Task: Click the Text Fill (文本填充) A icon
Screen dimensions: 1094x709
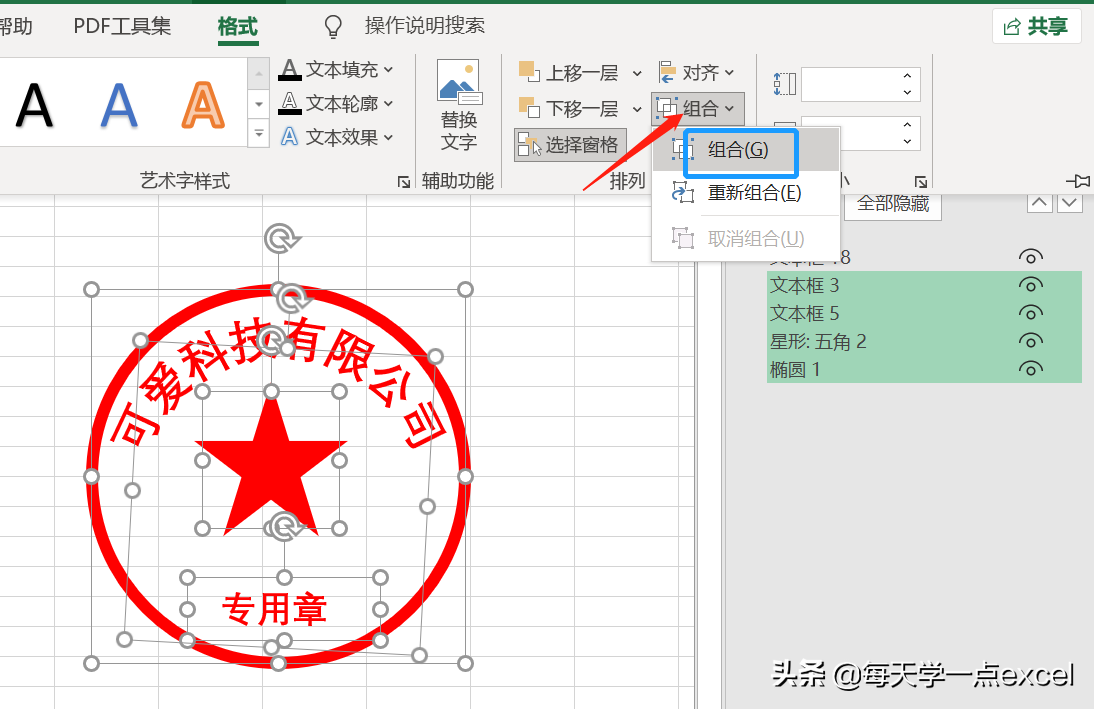Action: coord(290,70)
